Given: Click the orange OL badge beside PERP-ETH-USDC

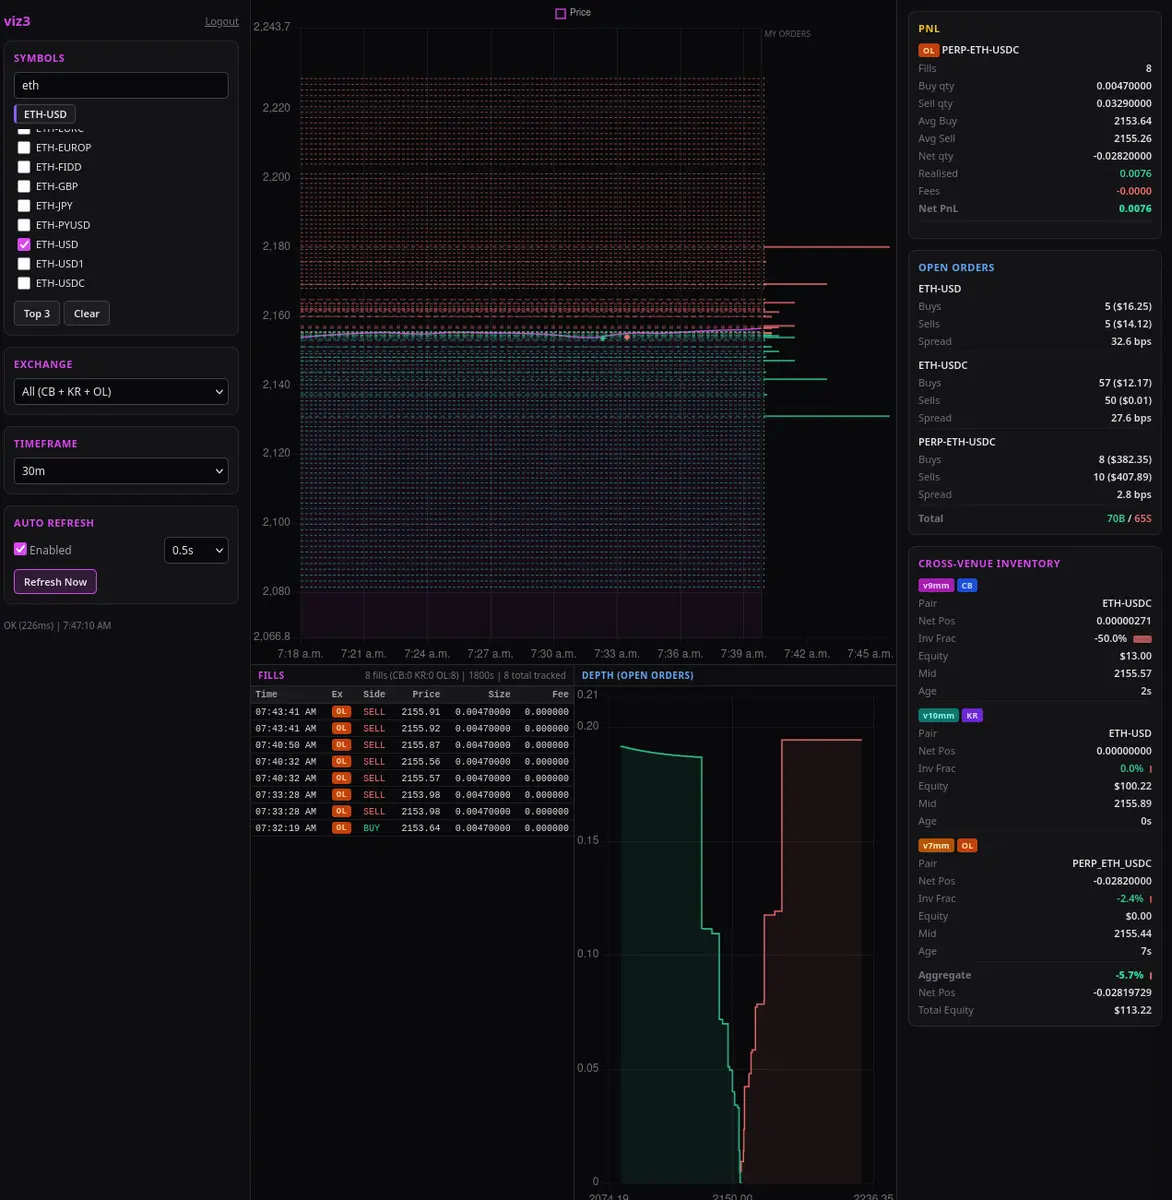Looking at the screenshot, I should tap(928, 50).
